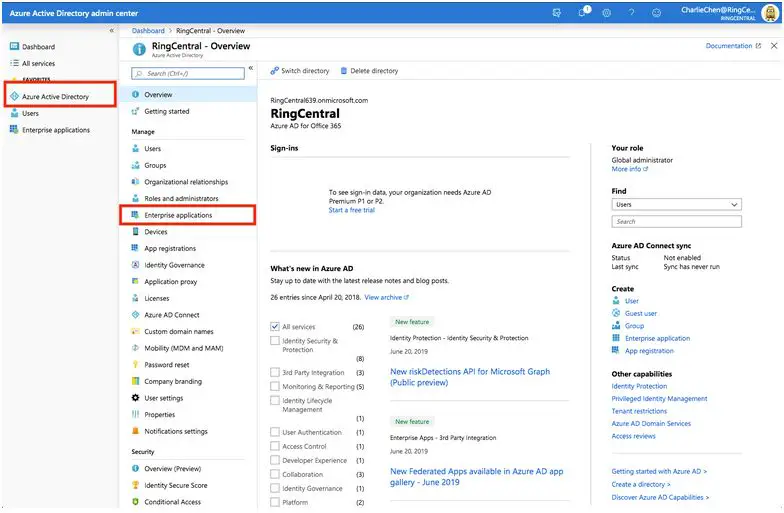The width and height of the screenshot is (784, 513).
Task: Click the User settings gear icon
Action: click(135, 398)
